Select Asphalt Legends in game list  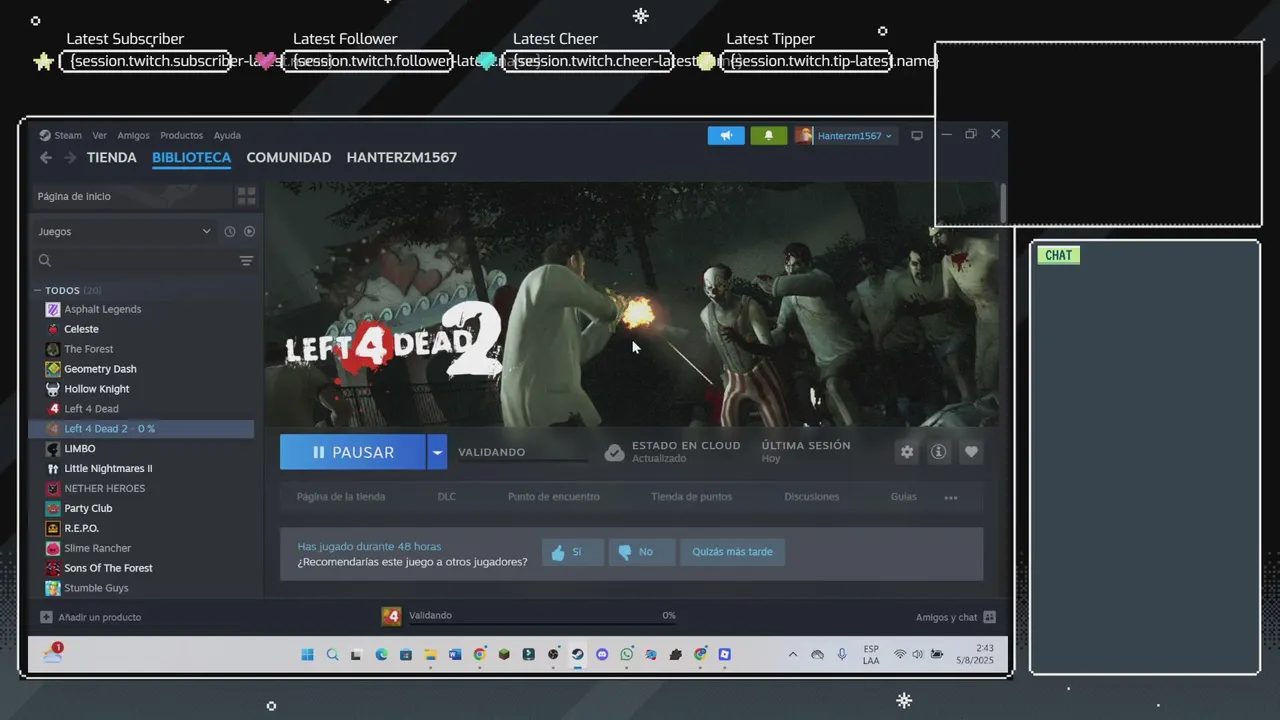coord(141,309)
